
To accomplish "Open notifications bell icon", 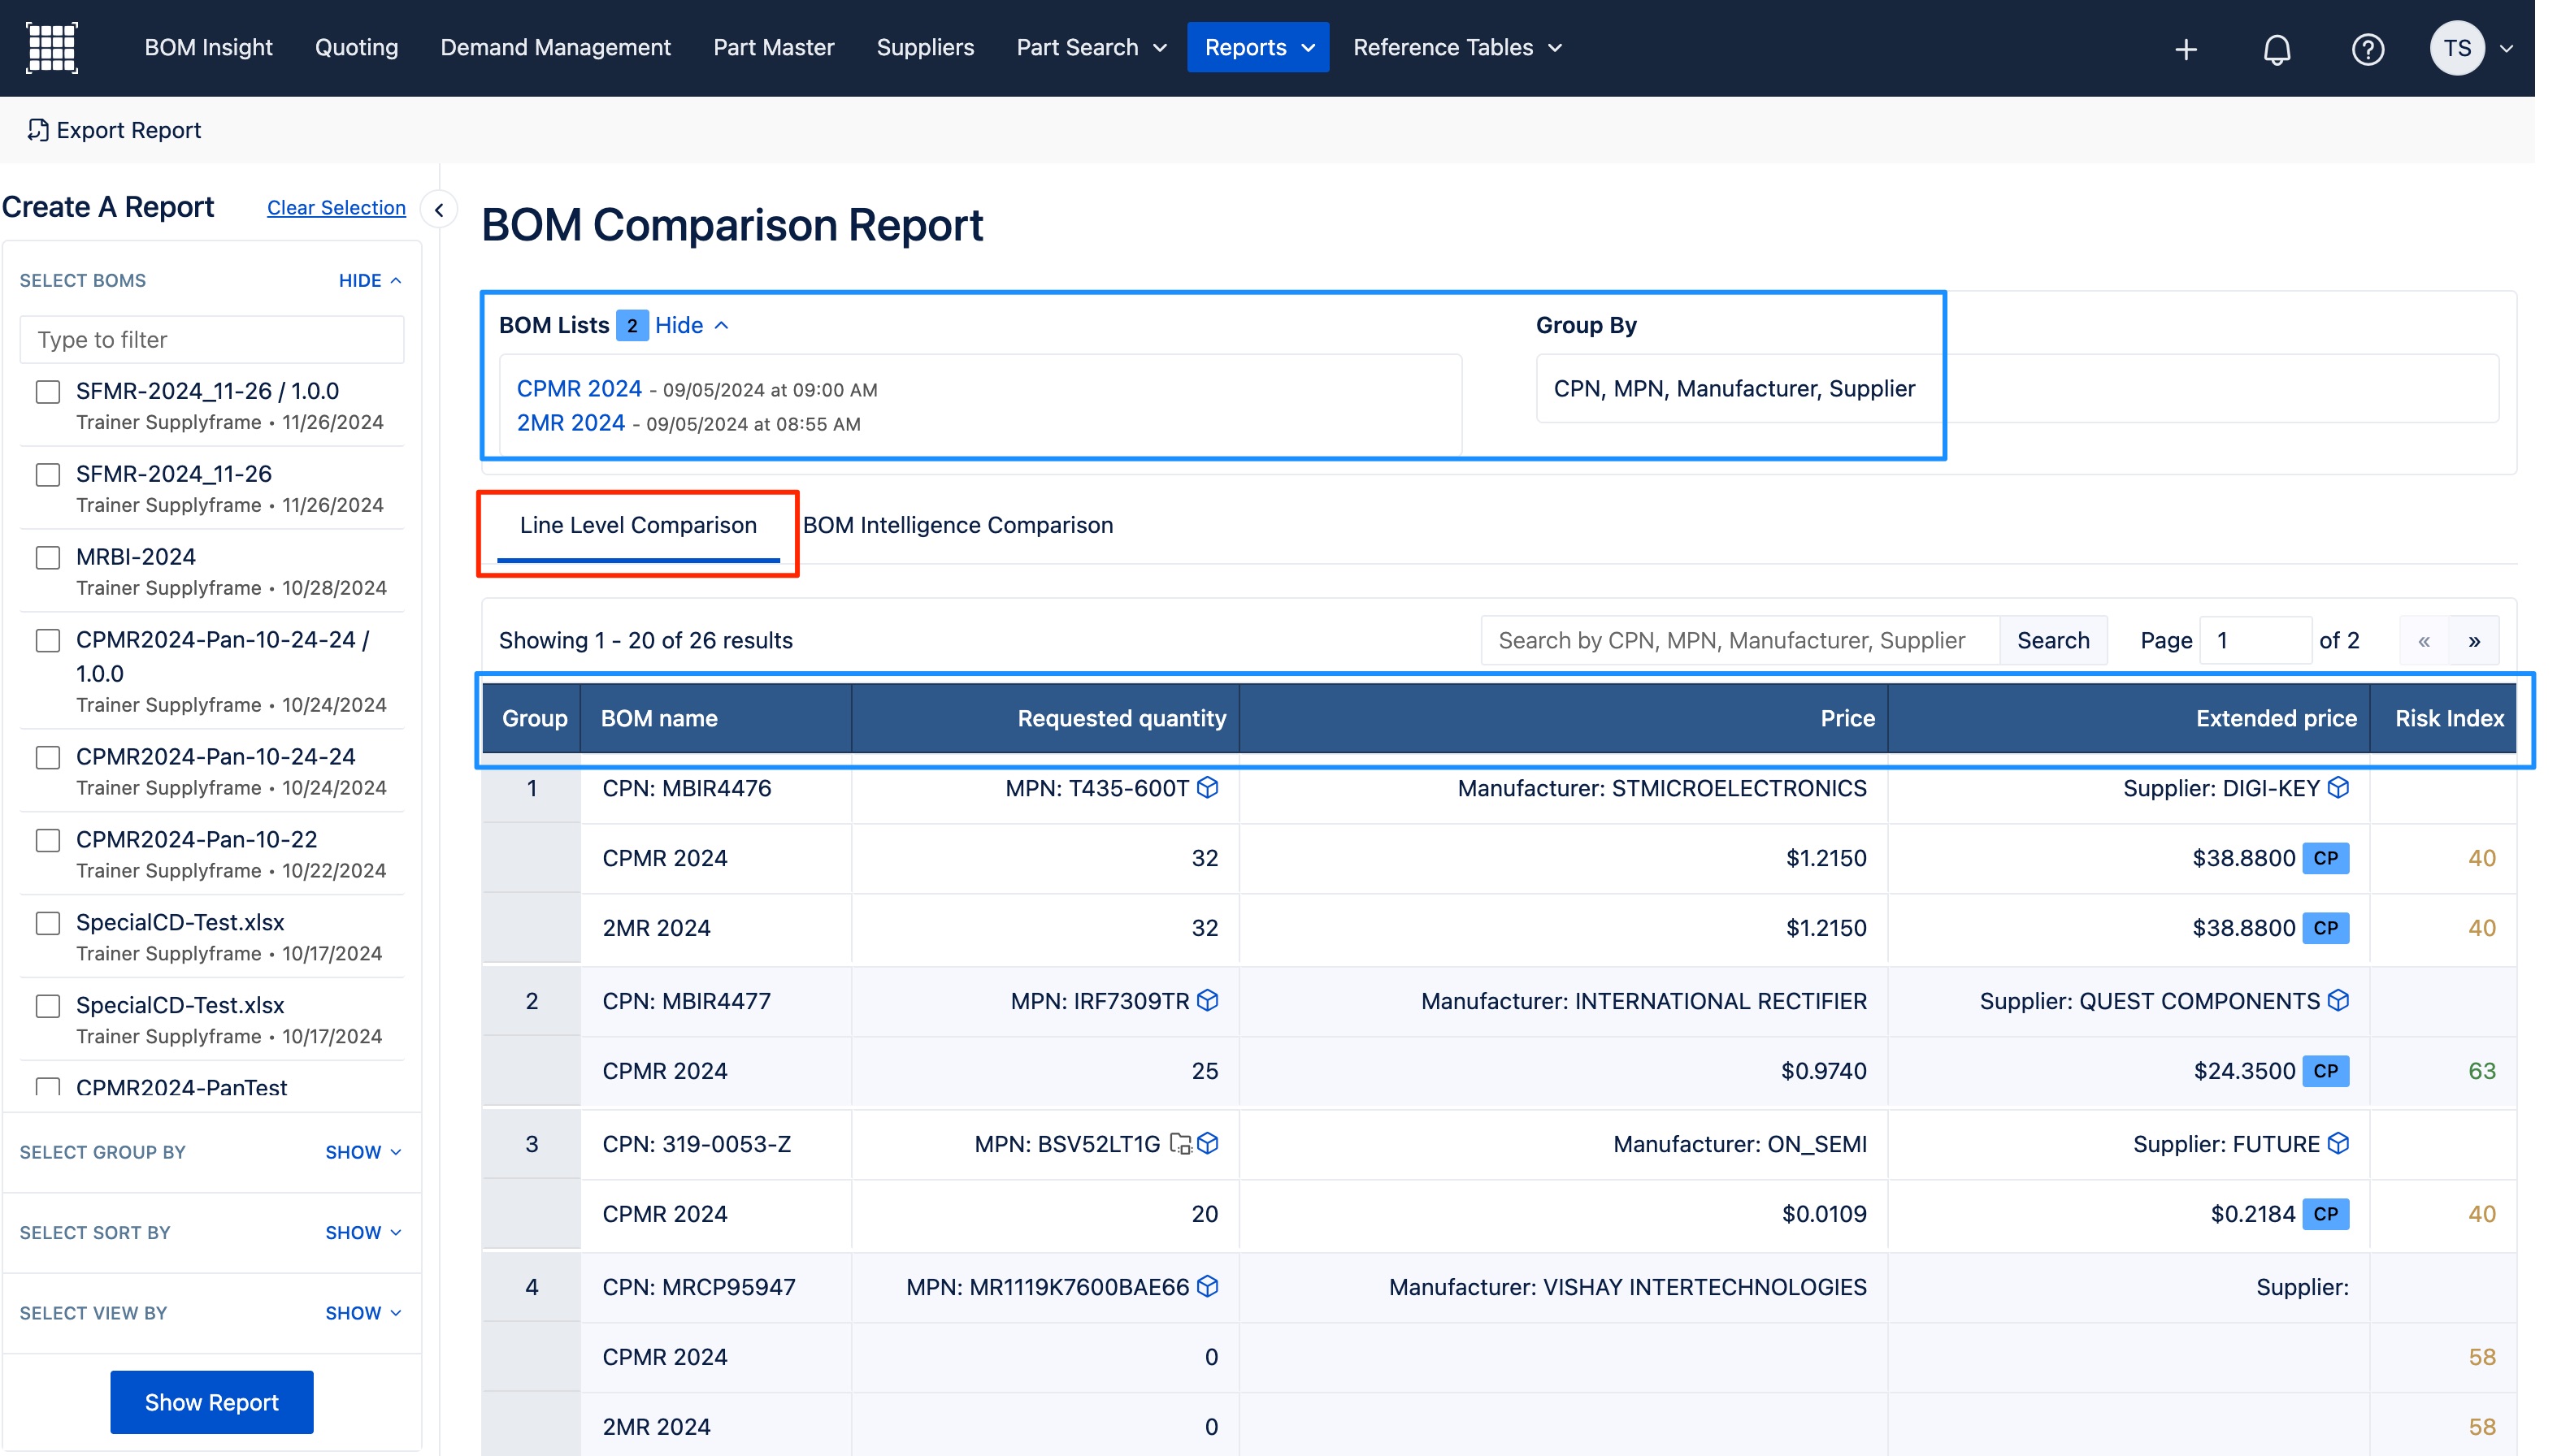I will tap(2277, 49).
